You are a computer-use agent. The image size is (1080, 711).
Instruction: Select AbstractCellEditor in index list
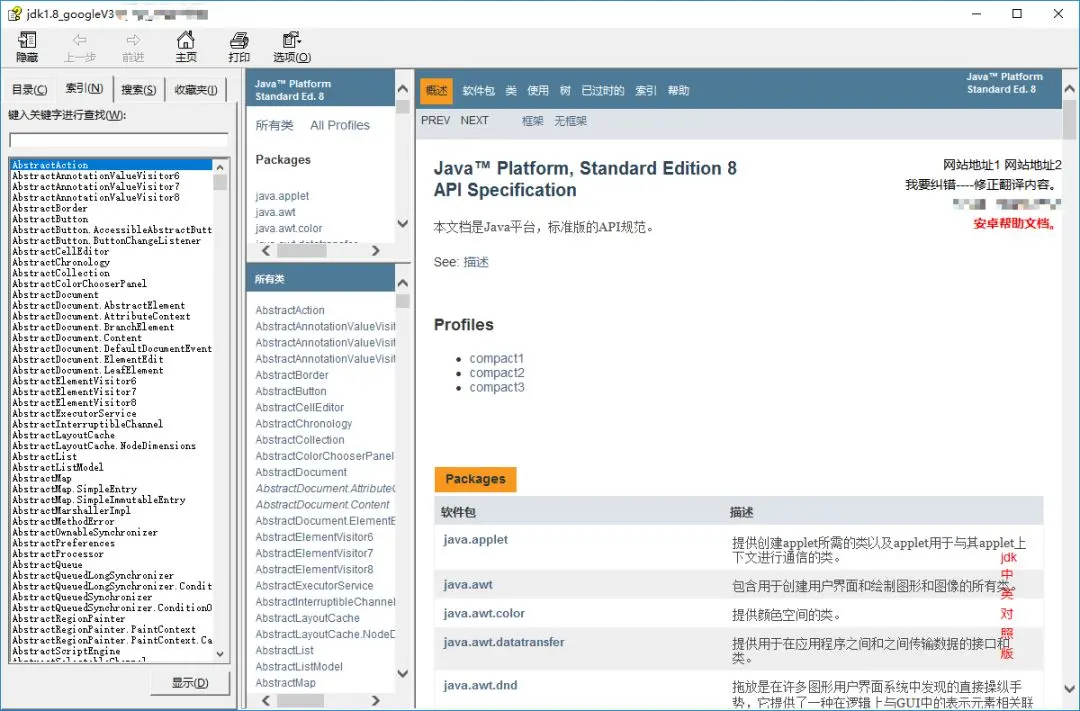pos(61,251)
